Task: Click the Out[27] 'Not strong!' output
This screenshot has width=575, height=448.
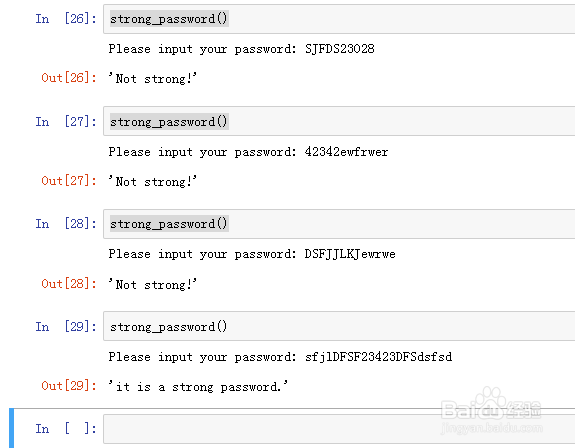Action: click(x=153, y=181)
